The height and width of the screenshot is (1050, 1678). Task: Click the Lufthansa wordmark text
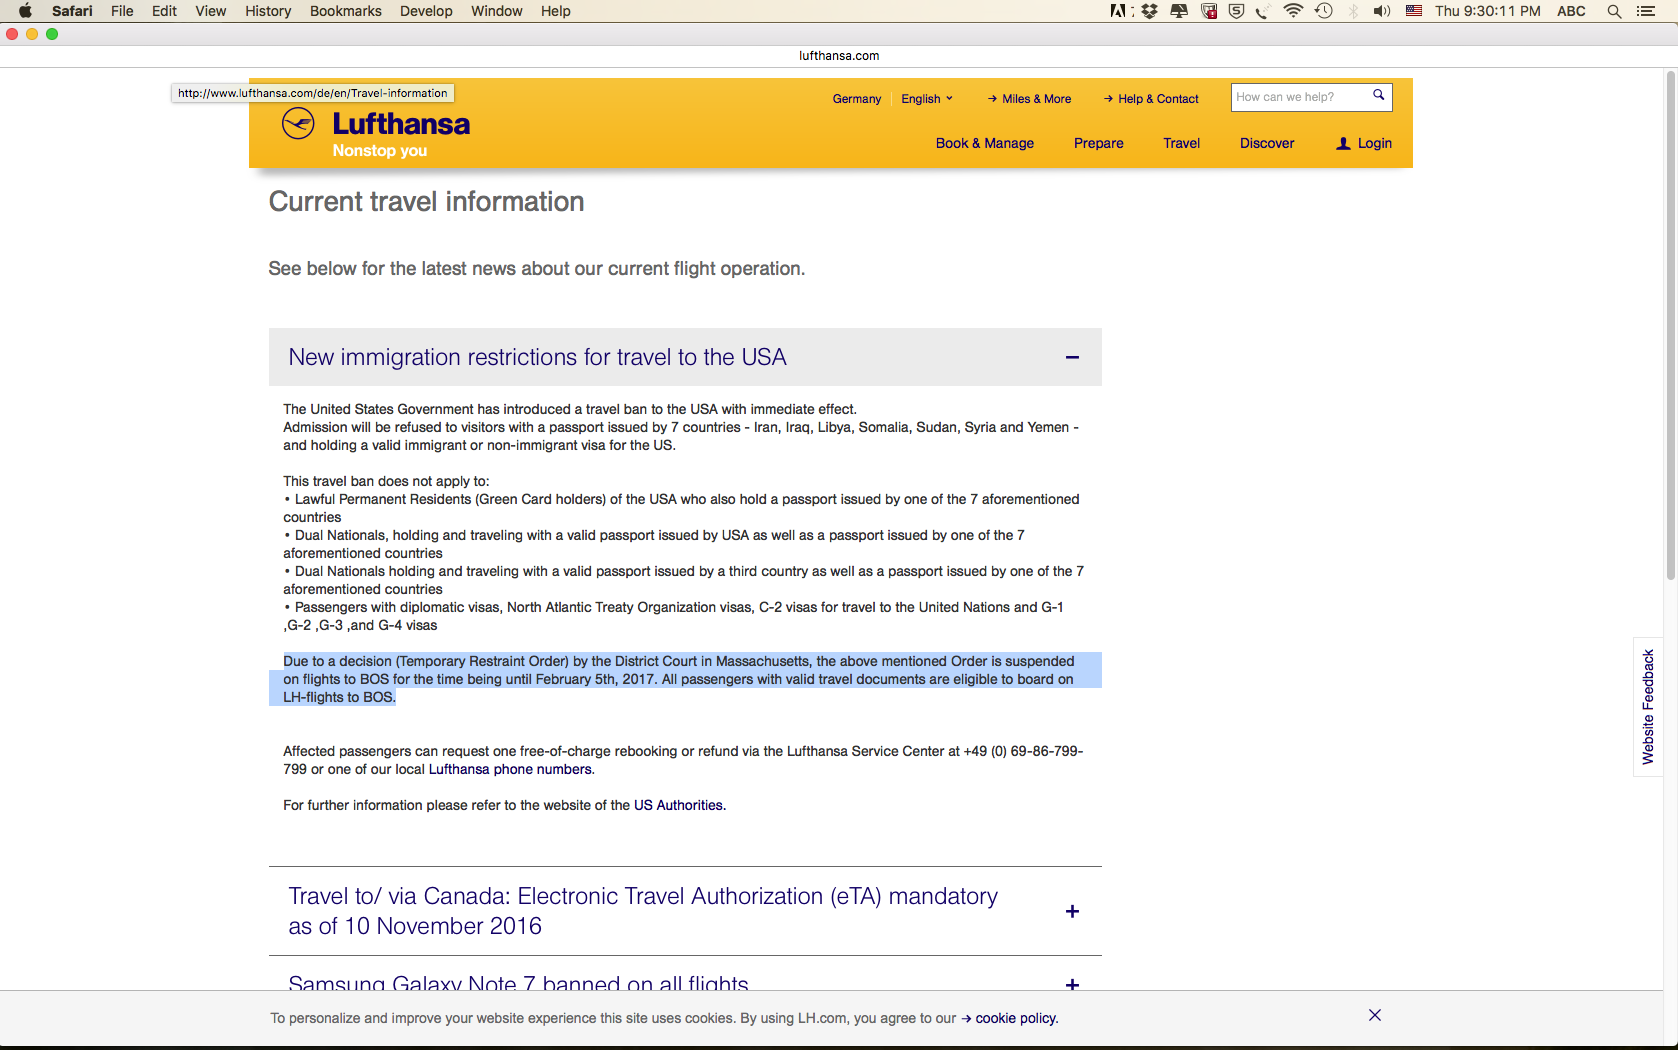pyautogui.click(x=401, y=124)
